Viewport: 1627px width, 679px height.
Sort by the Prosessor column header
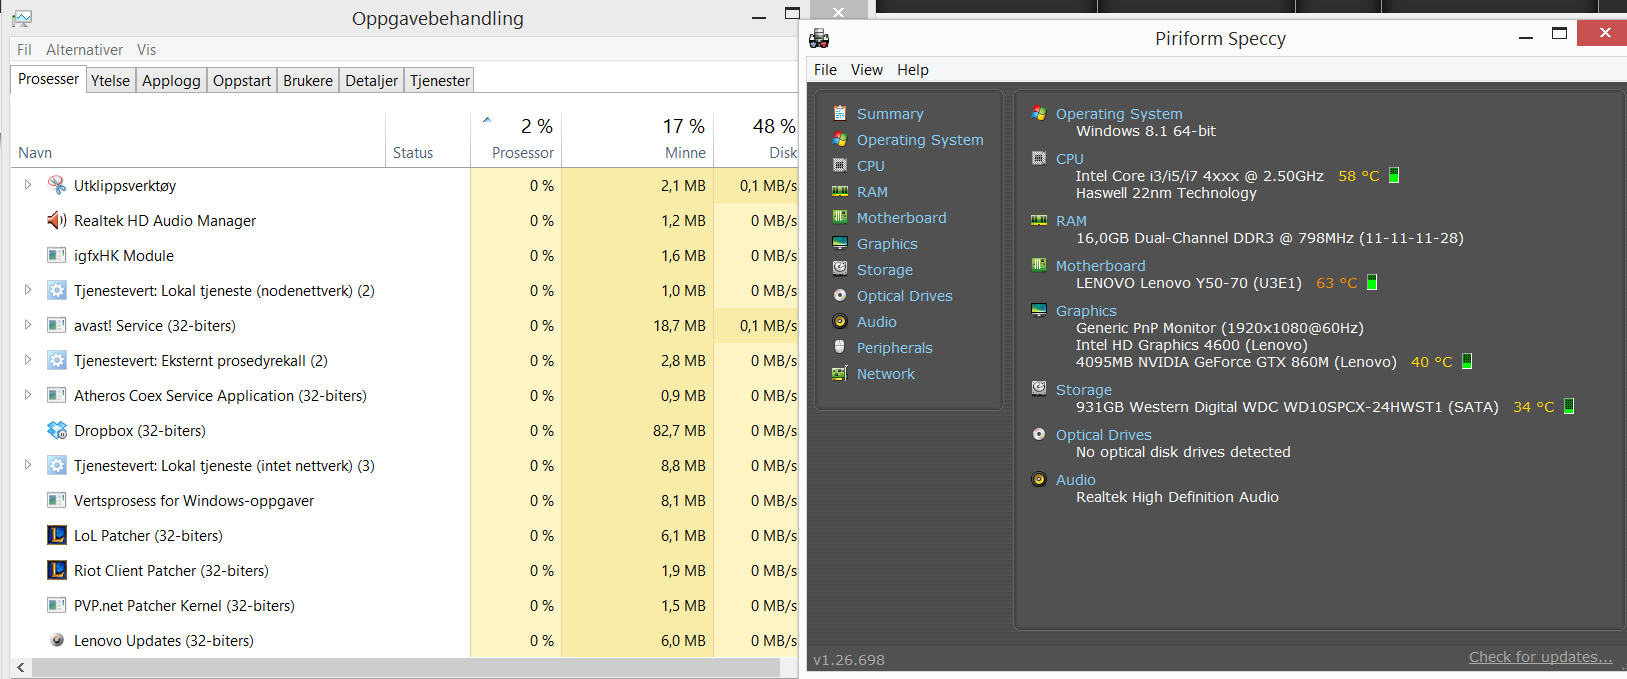(x=516, y=140)
